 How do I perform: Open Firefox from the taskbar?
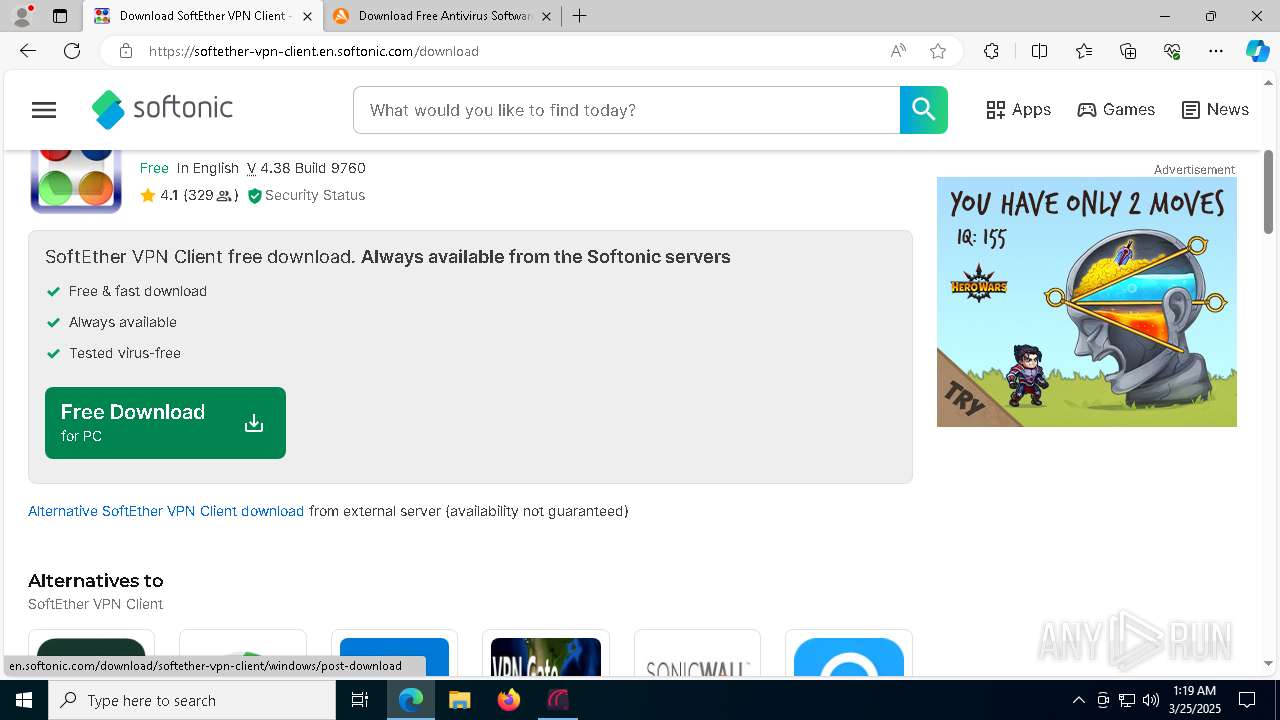508,700
